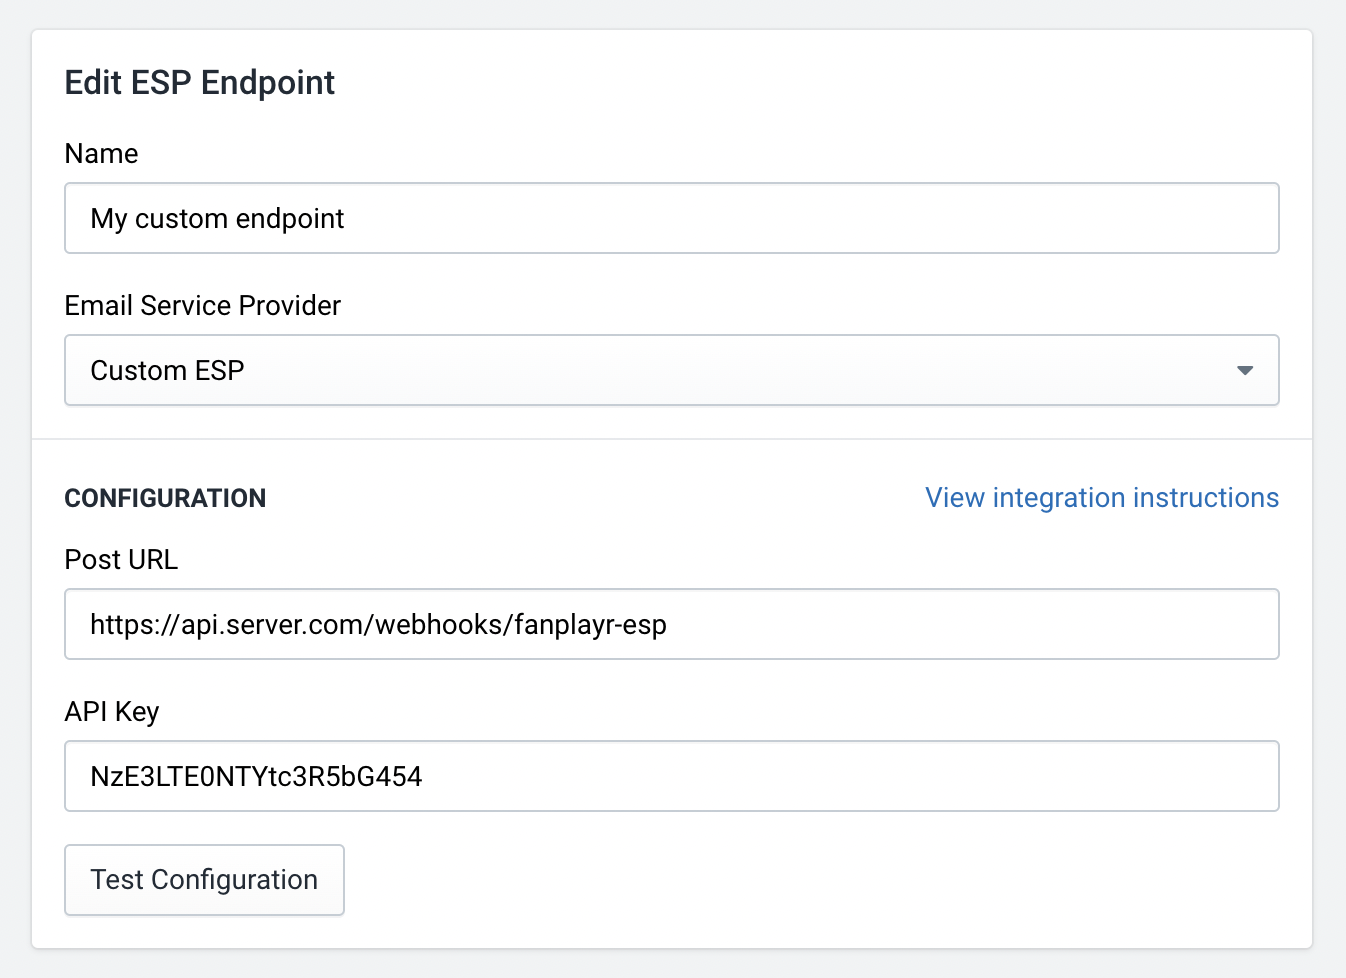Click empty space inside the Name field
The height and width of the screenshot is (978, 1346).
[810, 218]
